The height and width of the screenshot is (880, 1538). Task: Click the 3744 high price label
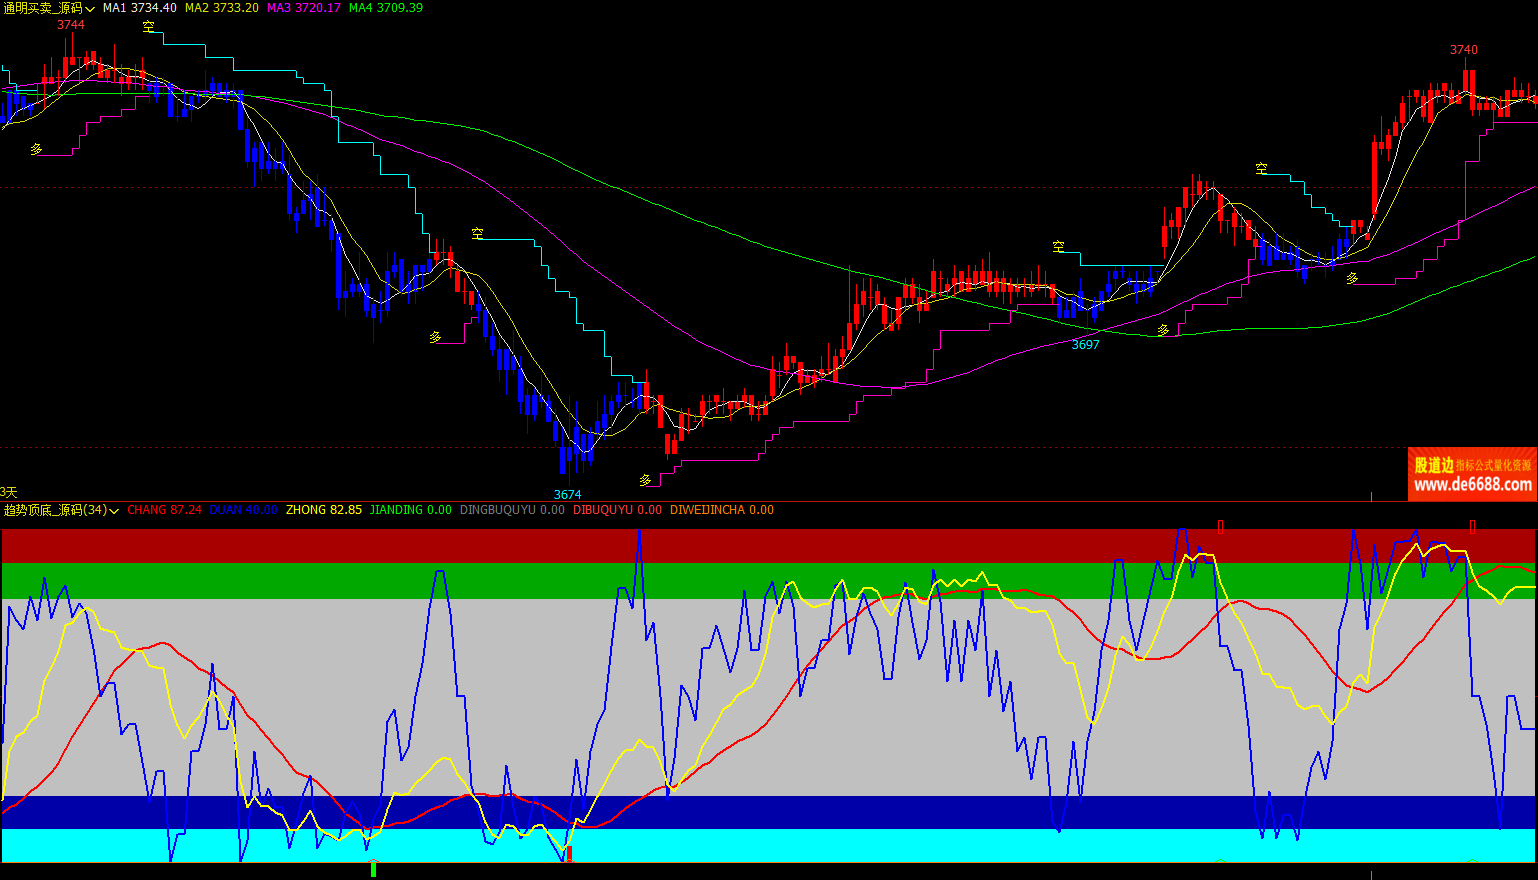coord(71,25)
